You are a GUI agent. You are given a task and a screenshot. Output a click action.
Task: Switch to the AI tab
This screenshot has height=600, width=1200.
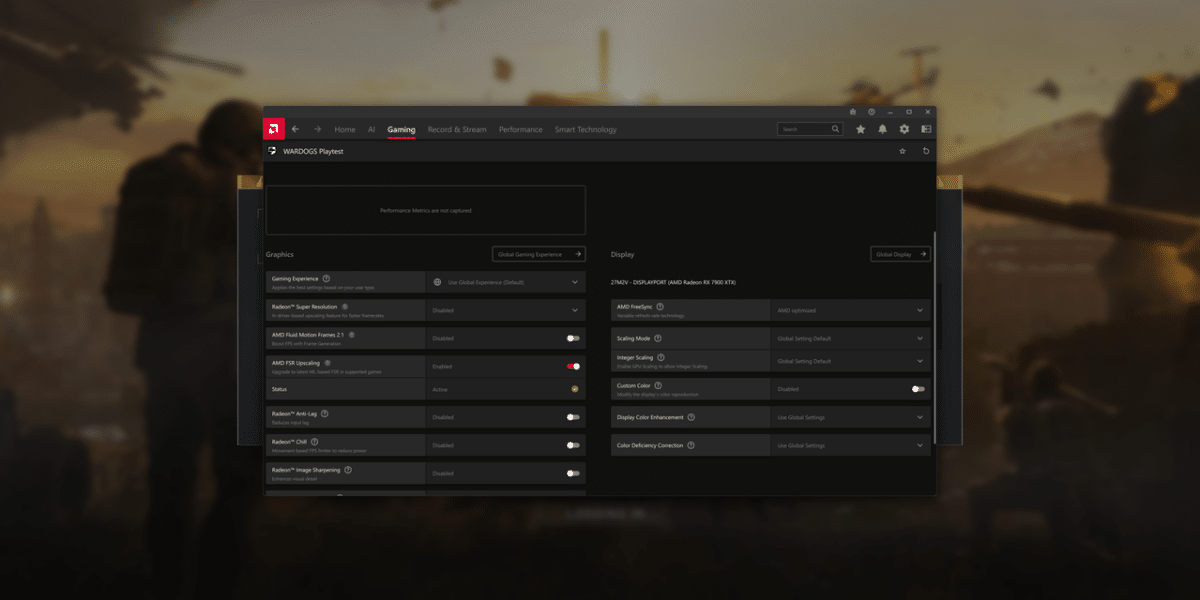coord(371,129)
